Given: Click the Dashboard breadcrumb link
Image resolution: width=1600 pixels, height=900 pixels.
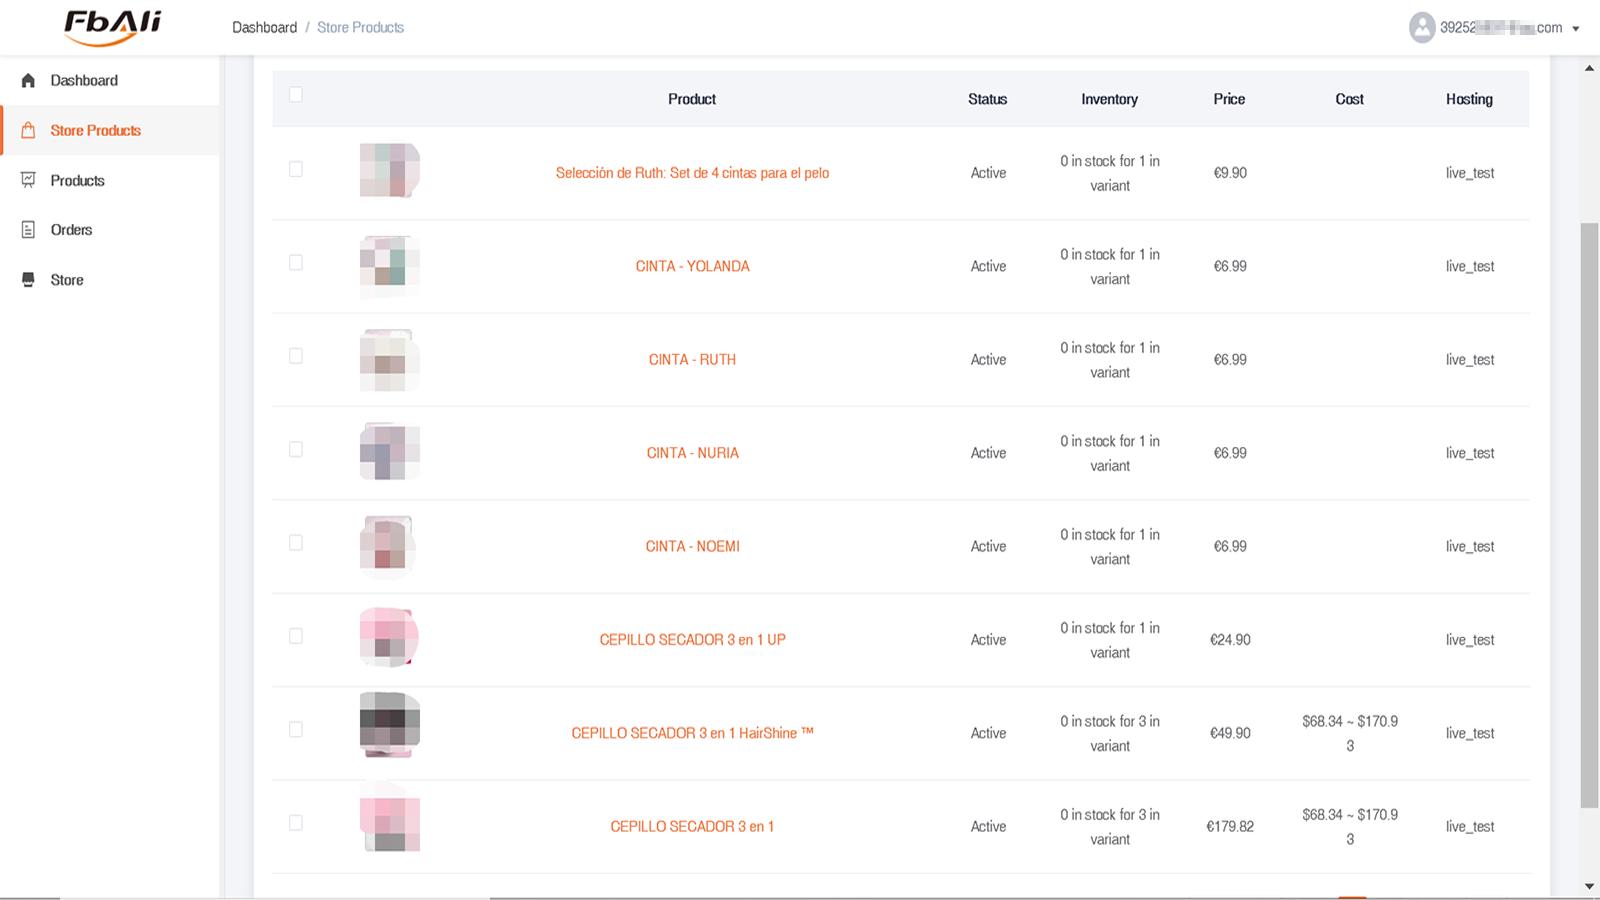Looking at the screenshot, I should 264,27.
